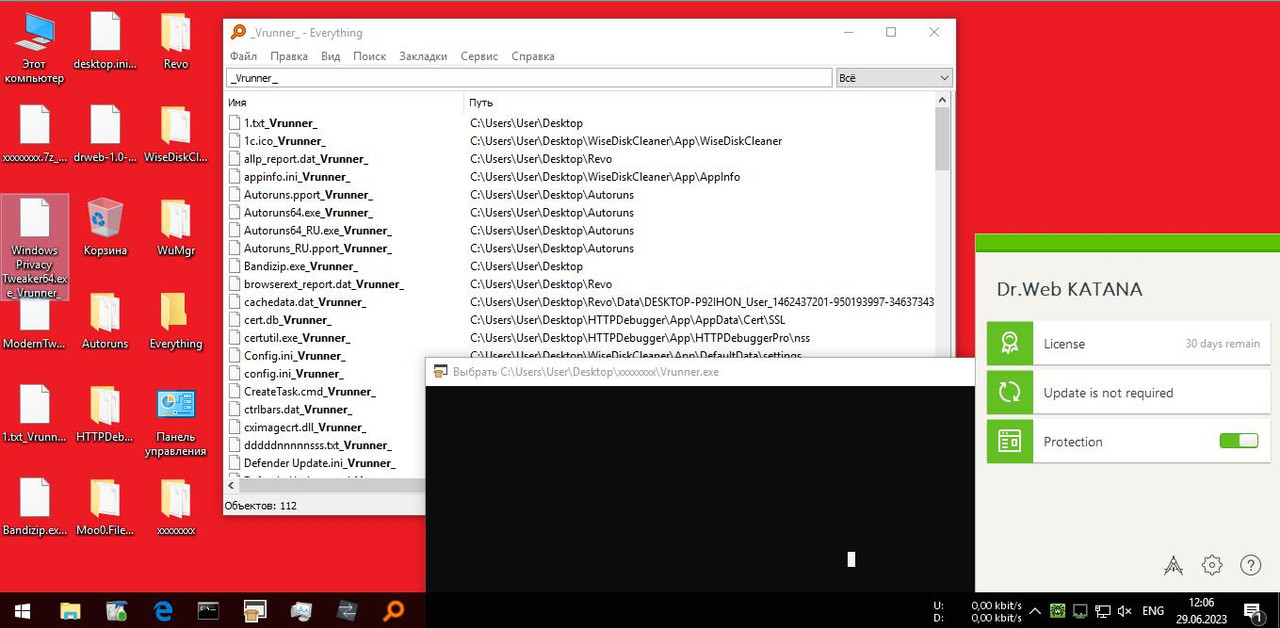Viewport: 1280px width, 628px height.
Task: Sort results by the Имя column header
Action: tap(344, 102)
